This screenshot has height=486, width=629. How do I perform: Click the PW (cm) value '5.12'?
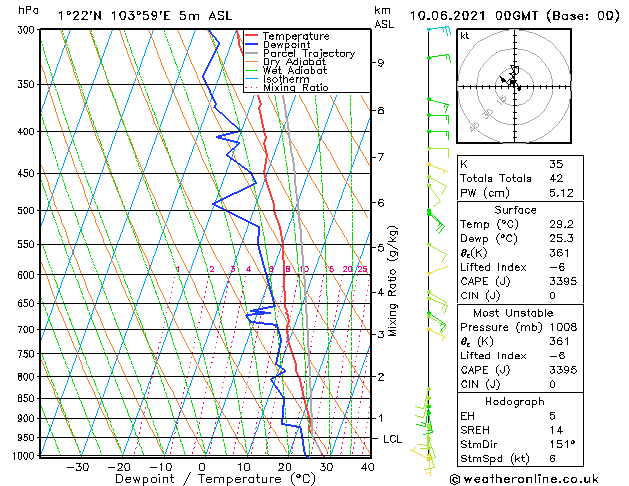click(x=561, y=193)
